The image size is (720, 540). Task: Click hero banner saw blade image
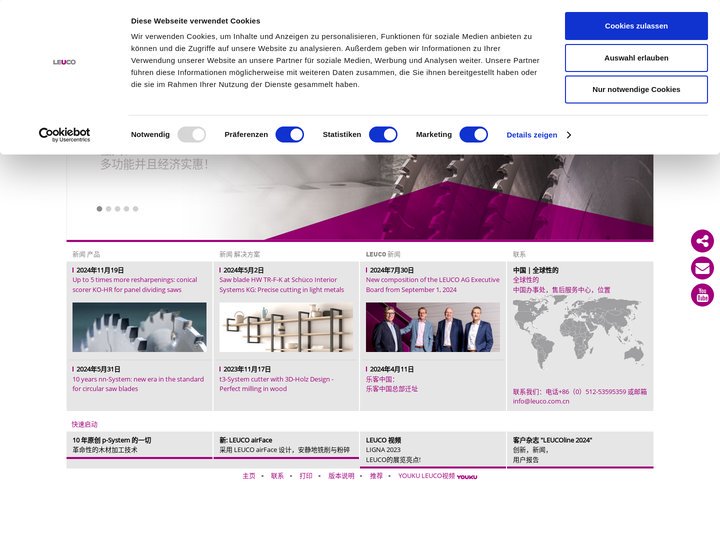[360, 197]
